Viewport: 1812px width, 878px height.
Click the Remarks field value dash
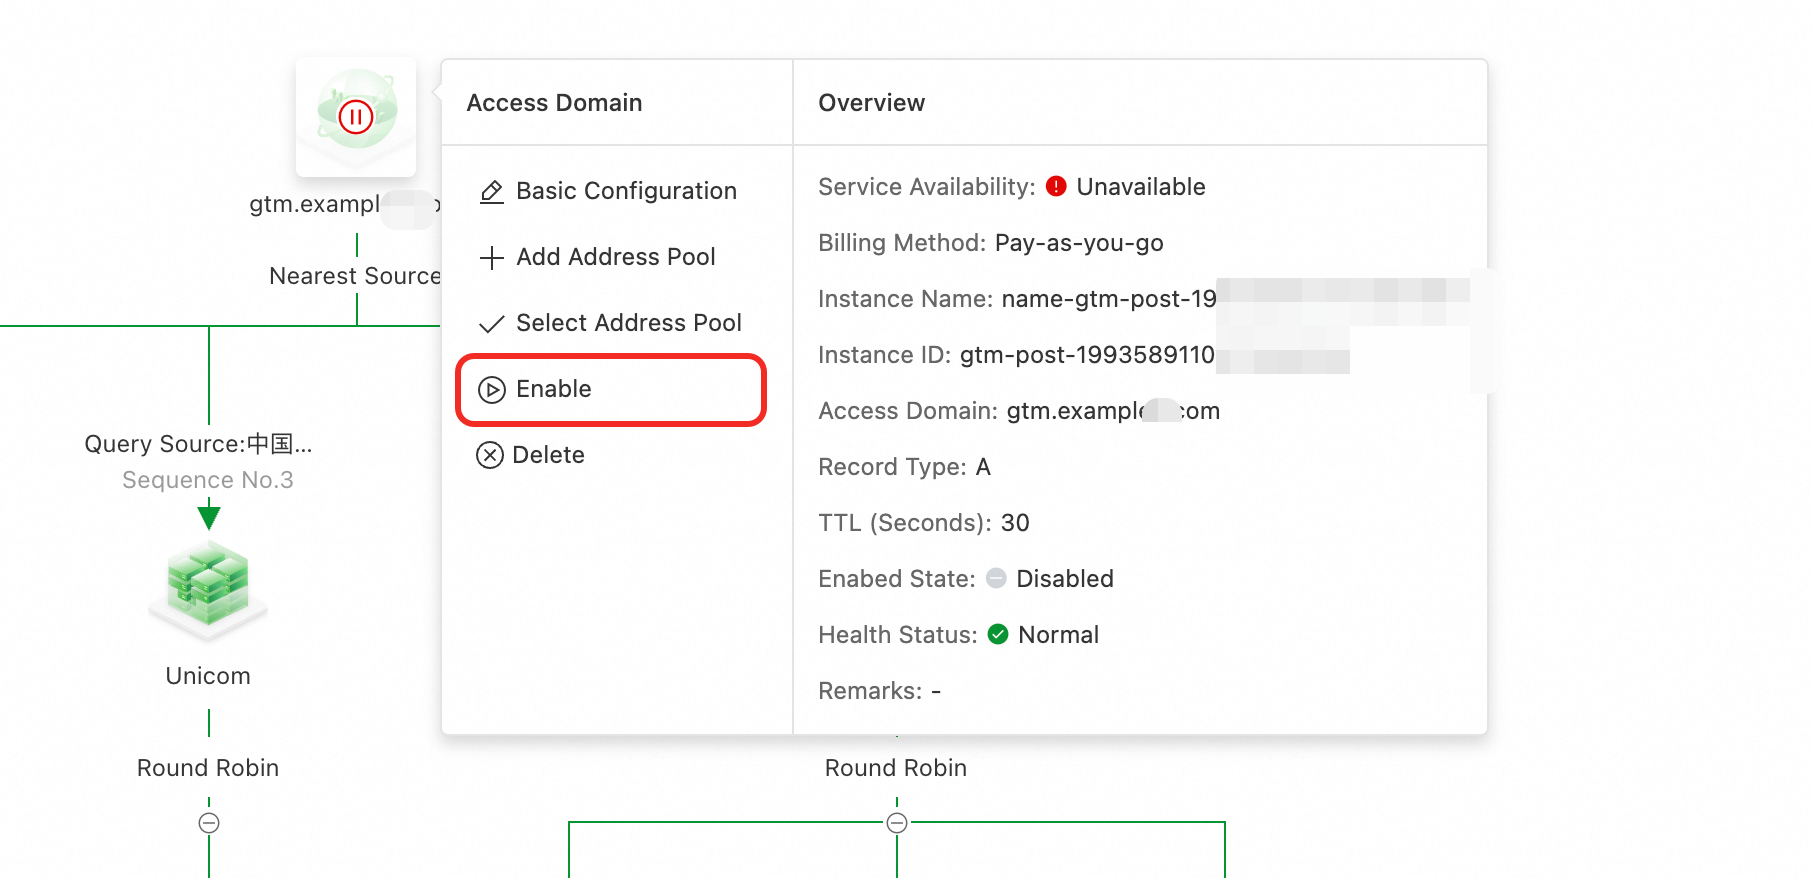pyautogui.click(x=936, y=691)
